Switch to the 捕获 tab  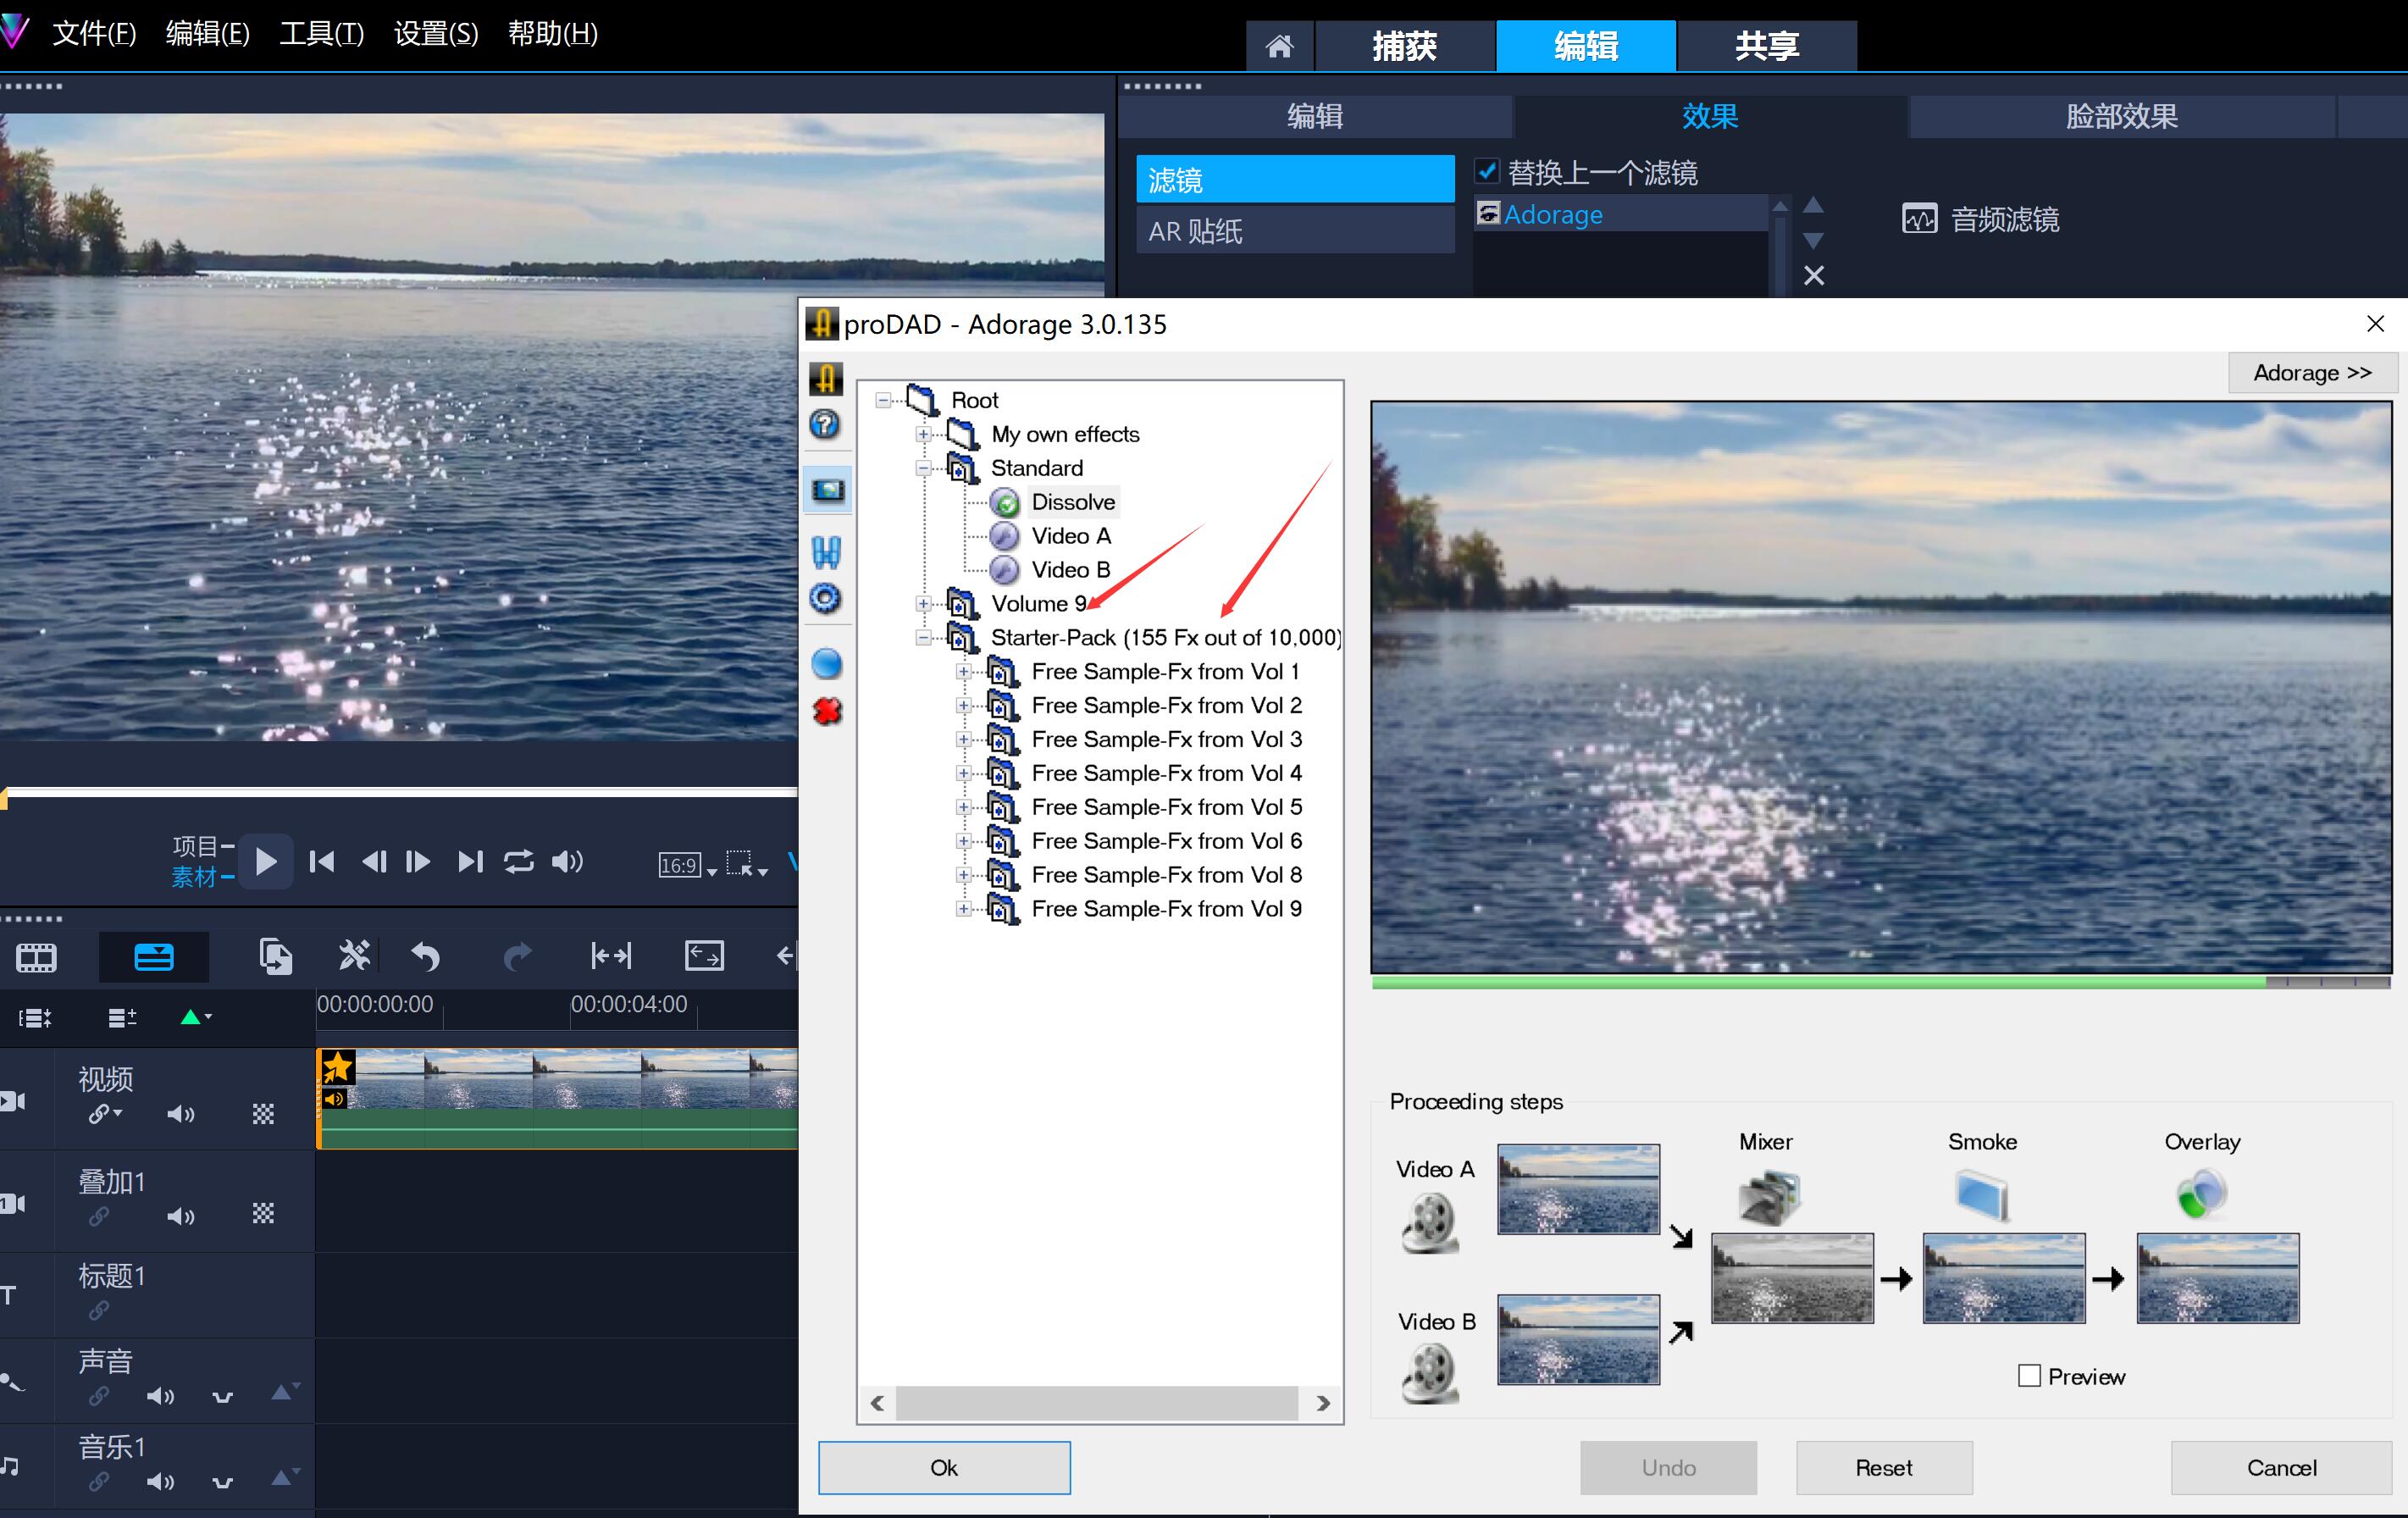1405,46
